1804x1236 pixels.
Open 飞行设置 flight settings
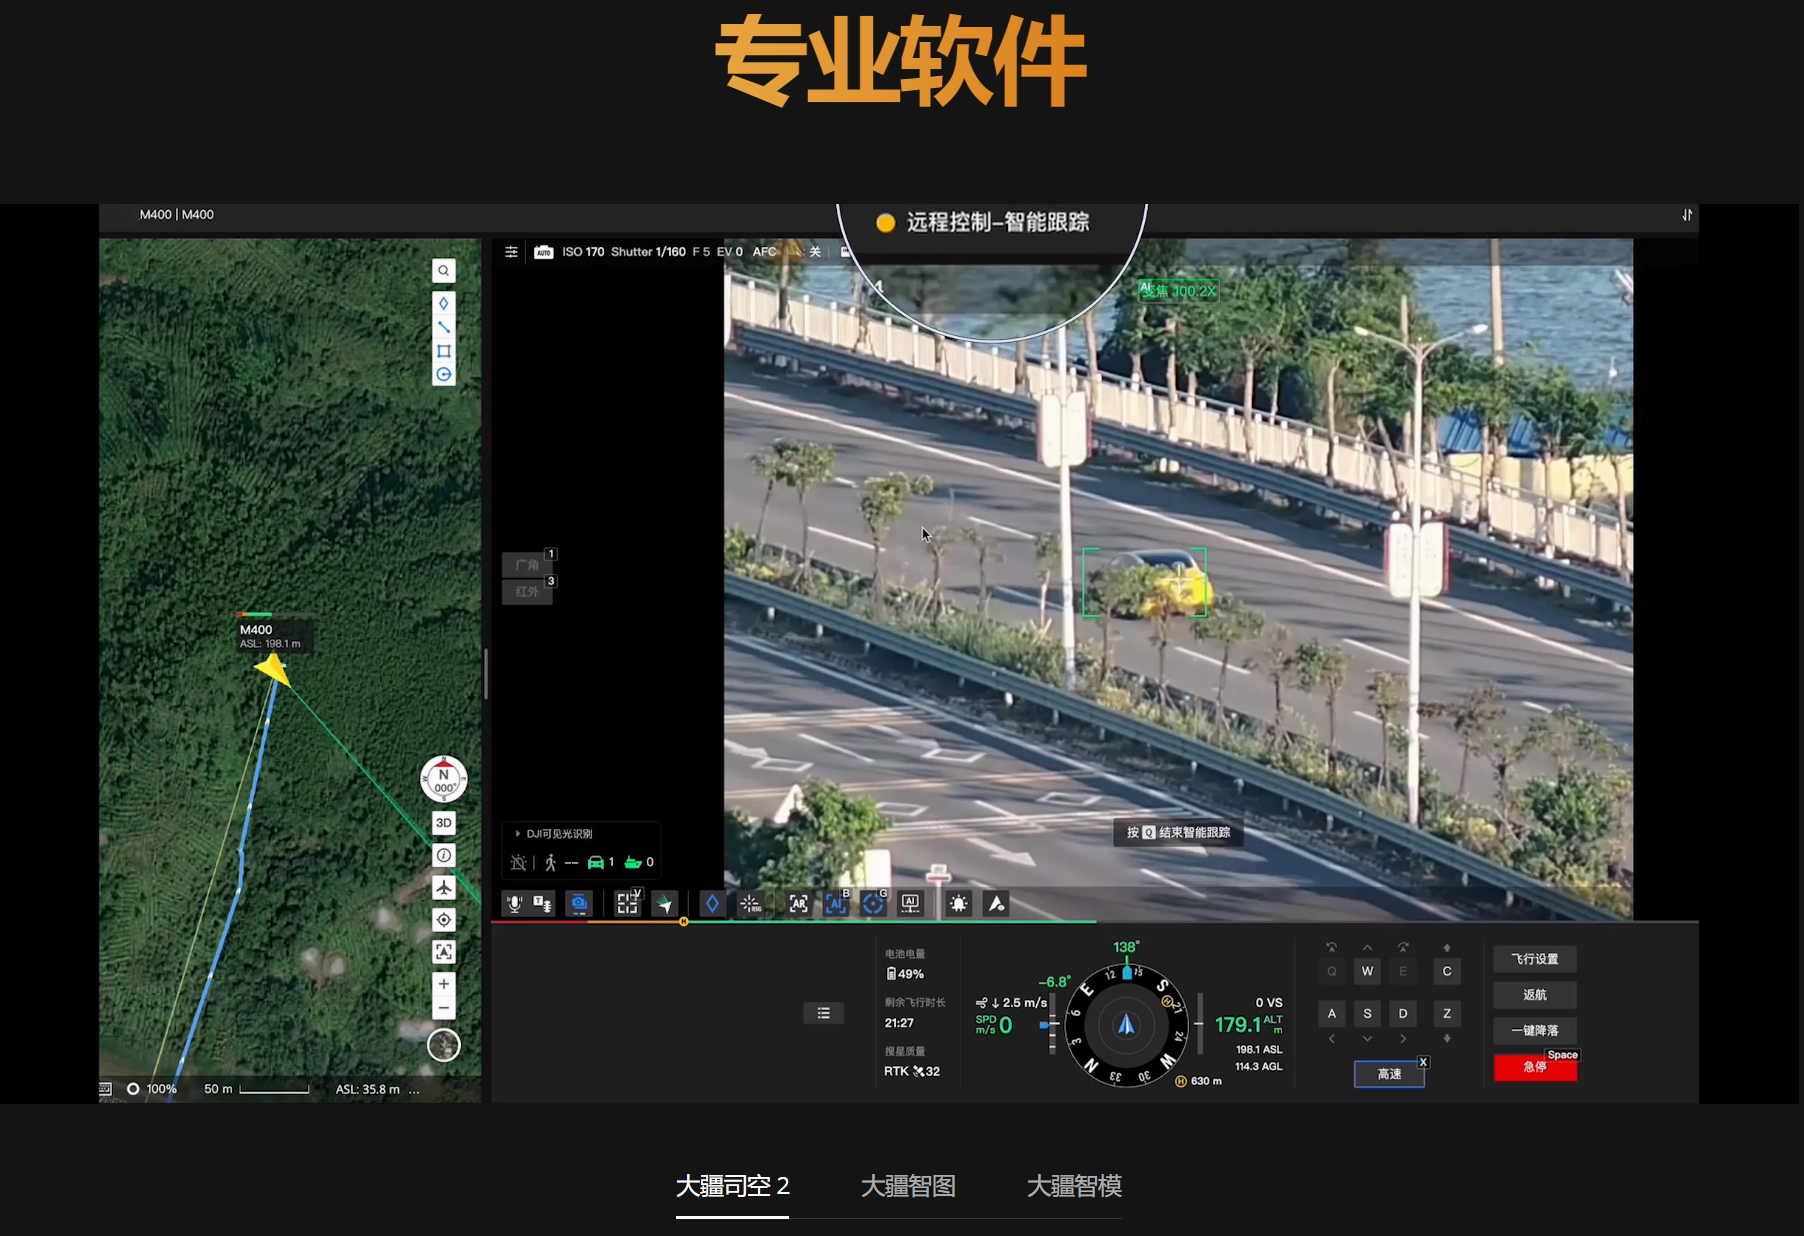(x=1535, y=959)
